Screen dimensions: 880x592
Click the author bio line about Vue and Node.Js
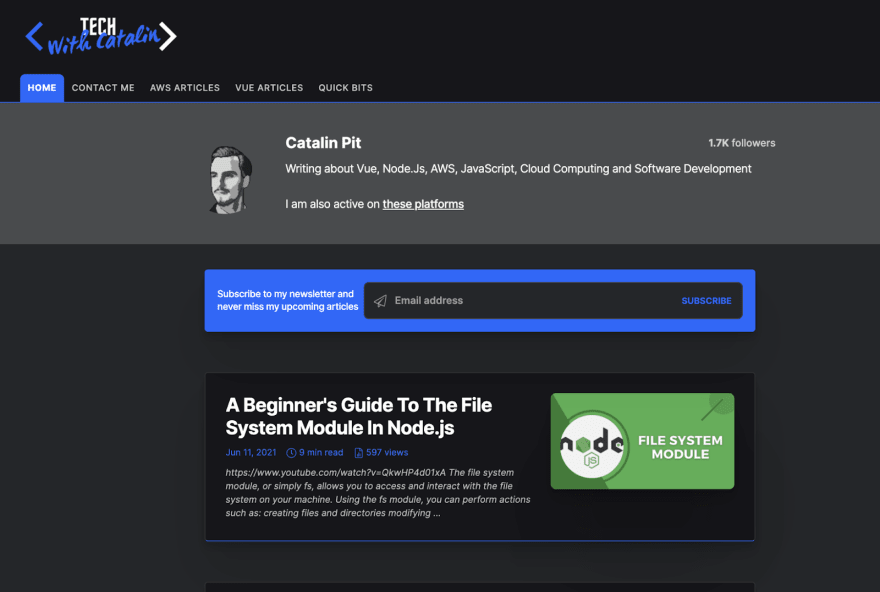(x=518, y=169)
